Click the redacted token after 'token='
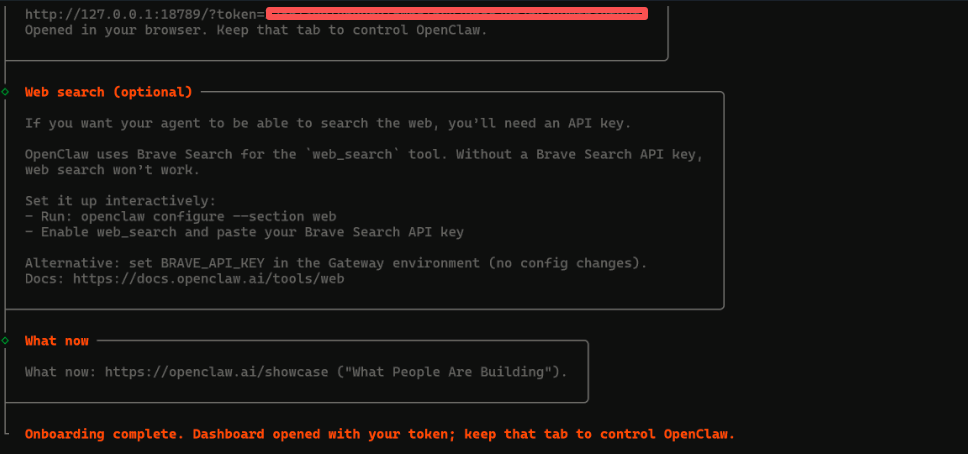 click(x=457, y=14)
